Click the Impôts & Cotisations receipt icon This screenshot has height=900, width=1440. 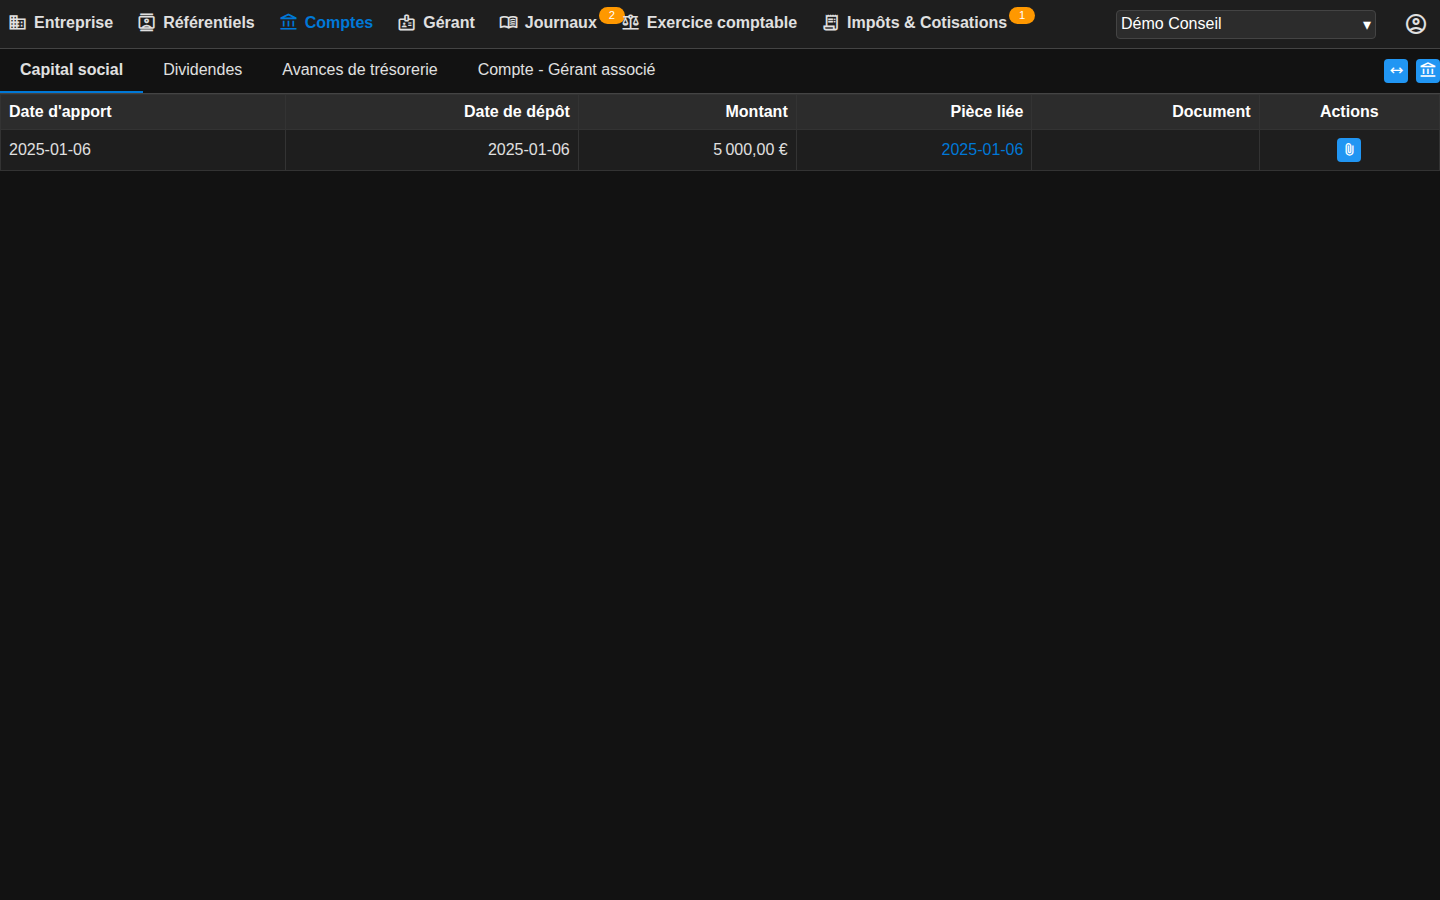click(x=830, y=23)
